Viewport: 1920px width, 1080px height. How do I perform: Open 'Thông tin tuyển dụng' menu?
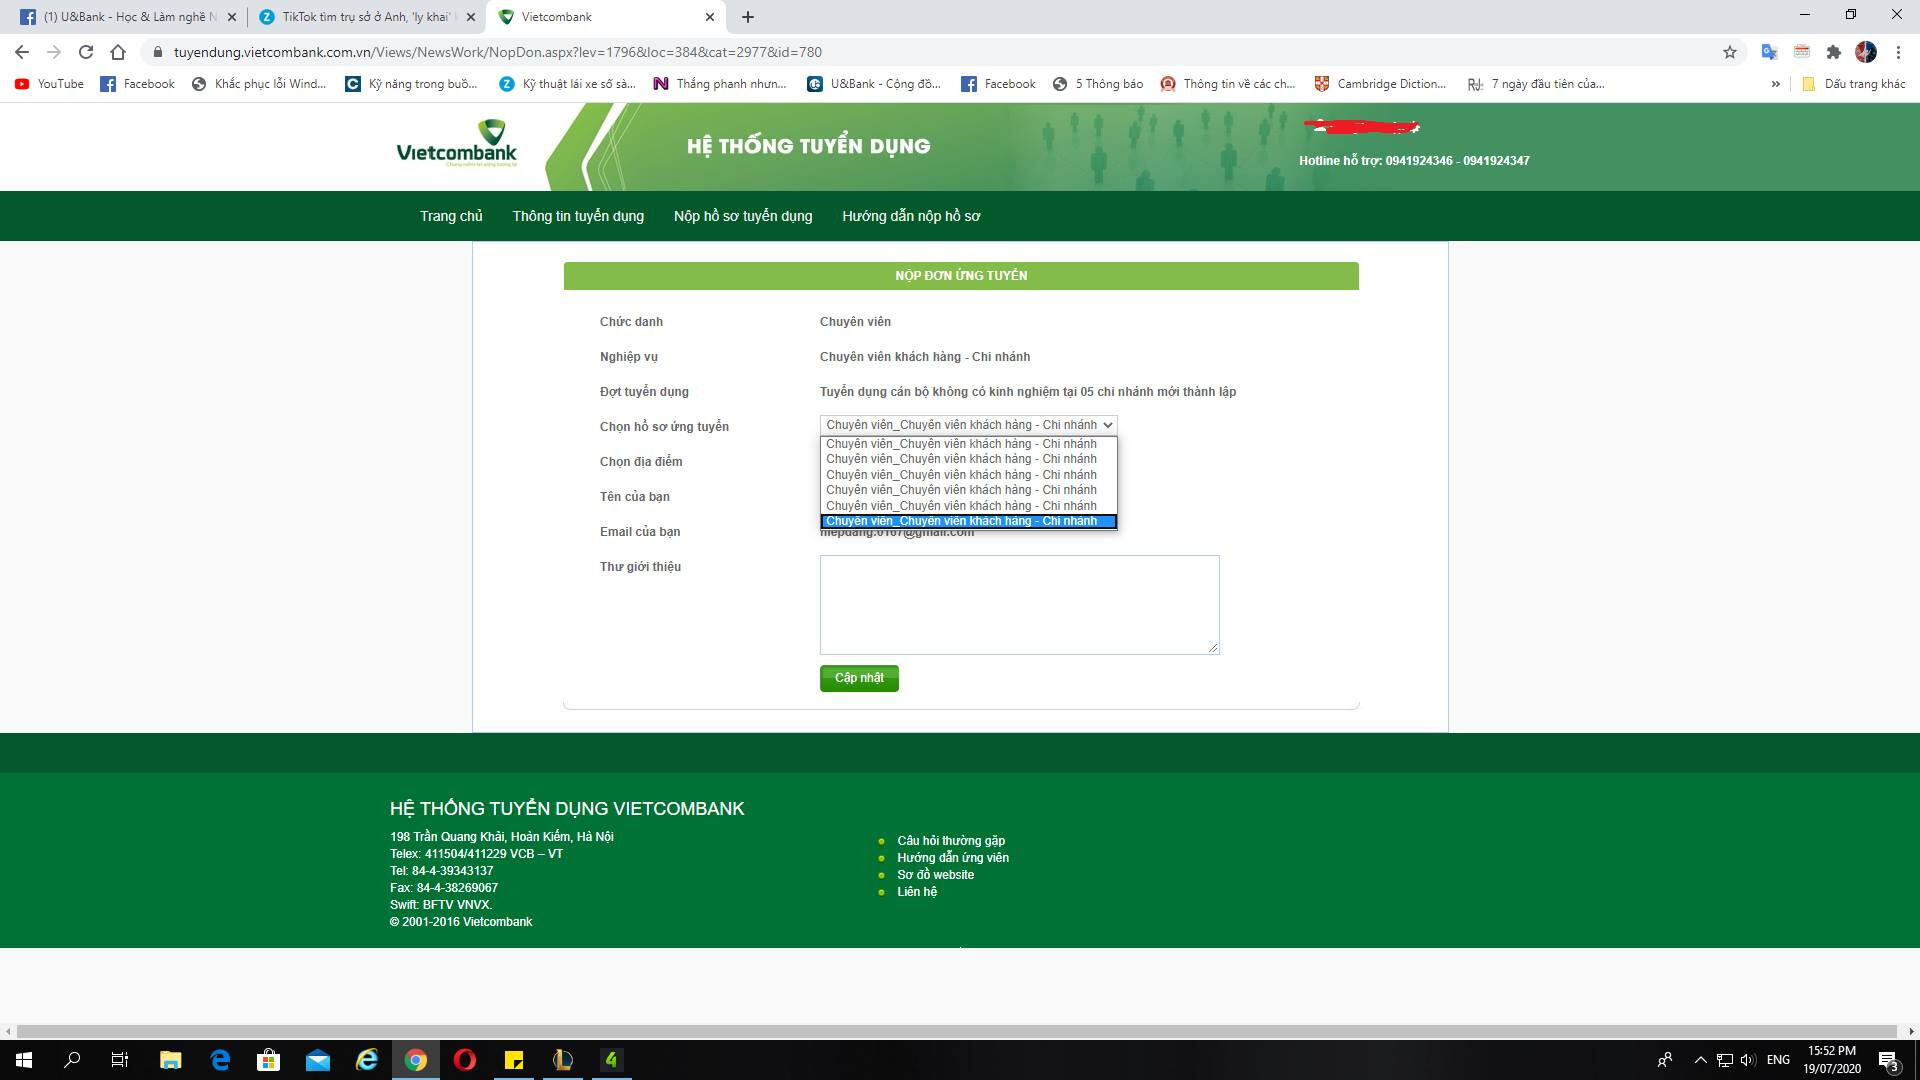point(578,216)
